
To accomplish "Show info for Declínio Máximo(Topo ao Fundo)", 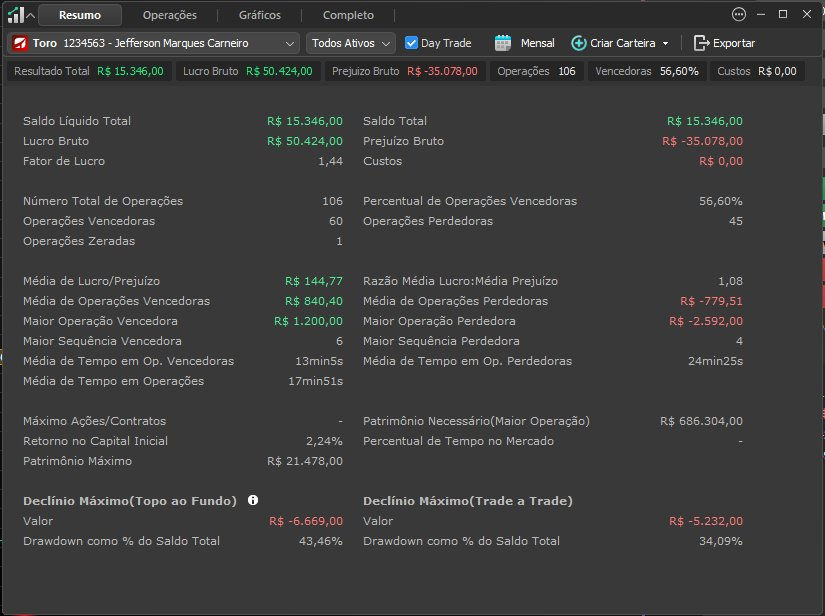I will 253,500.
